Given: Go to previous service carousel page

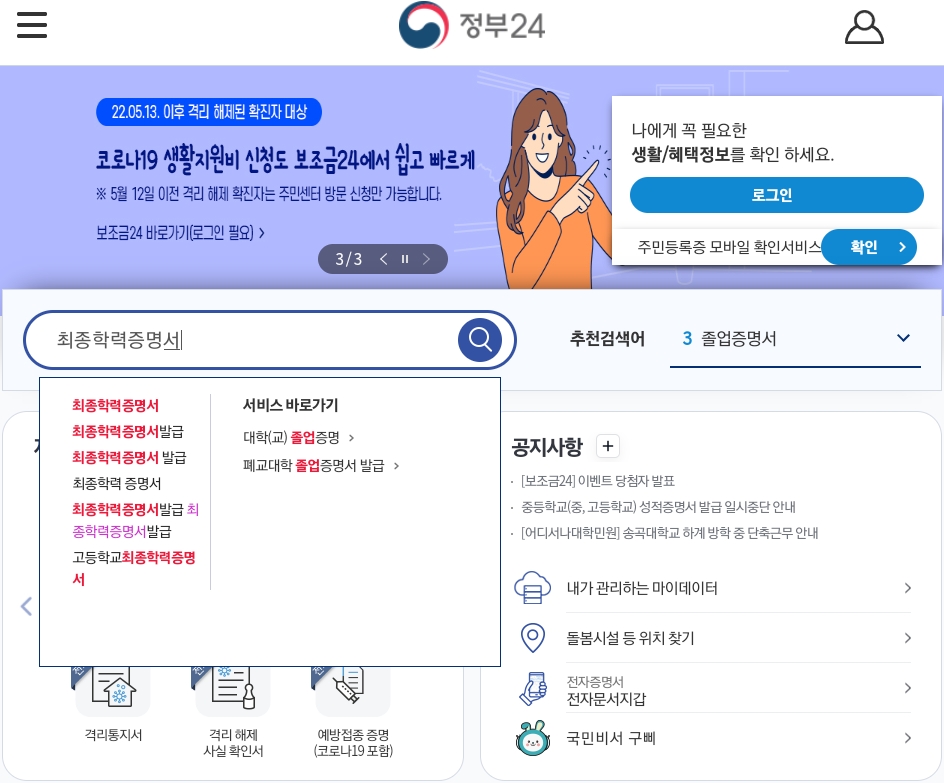Looking at the screenshot, I should 26,606.
